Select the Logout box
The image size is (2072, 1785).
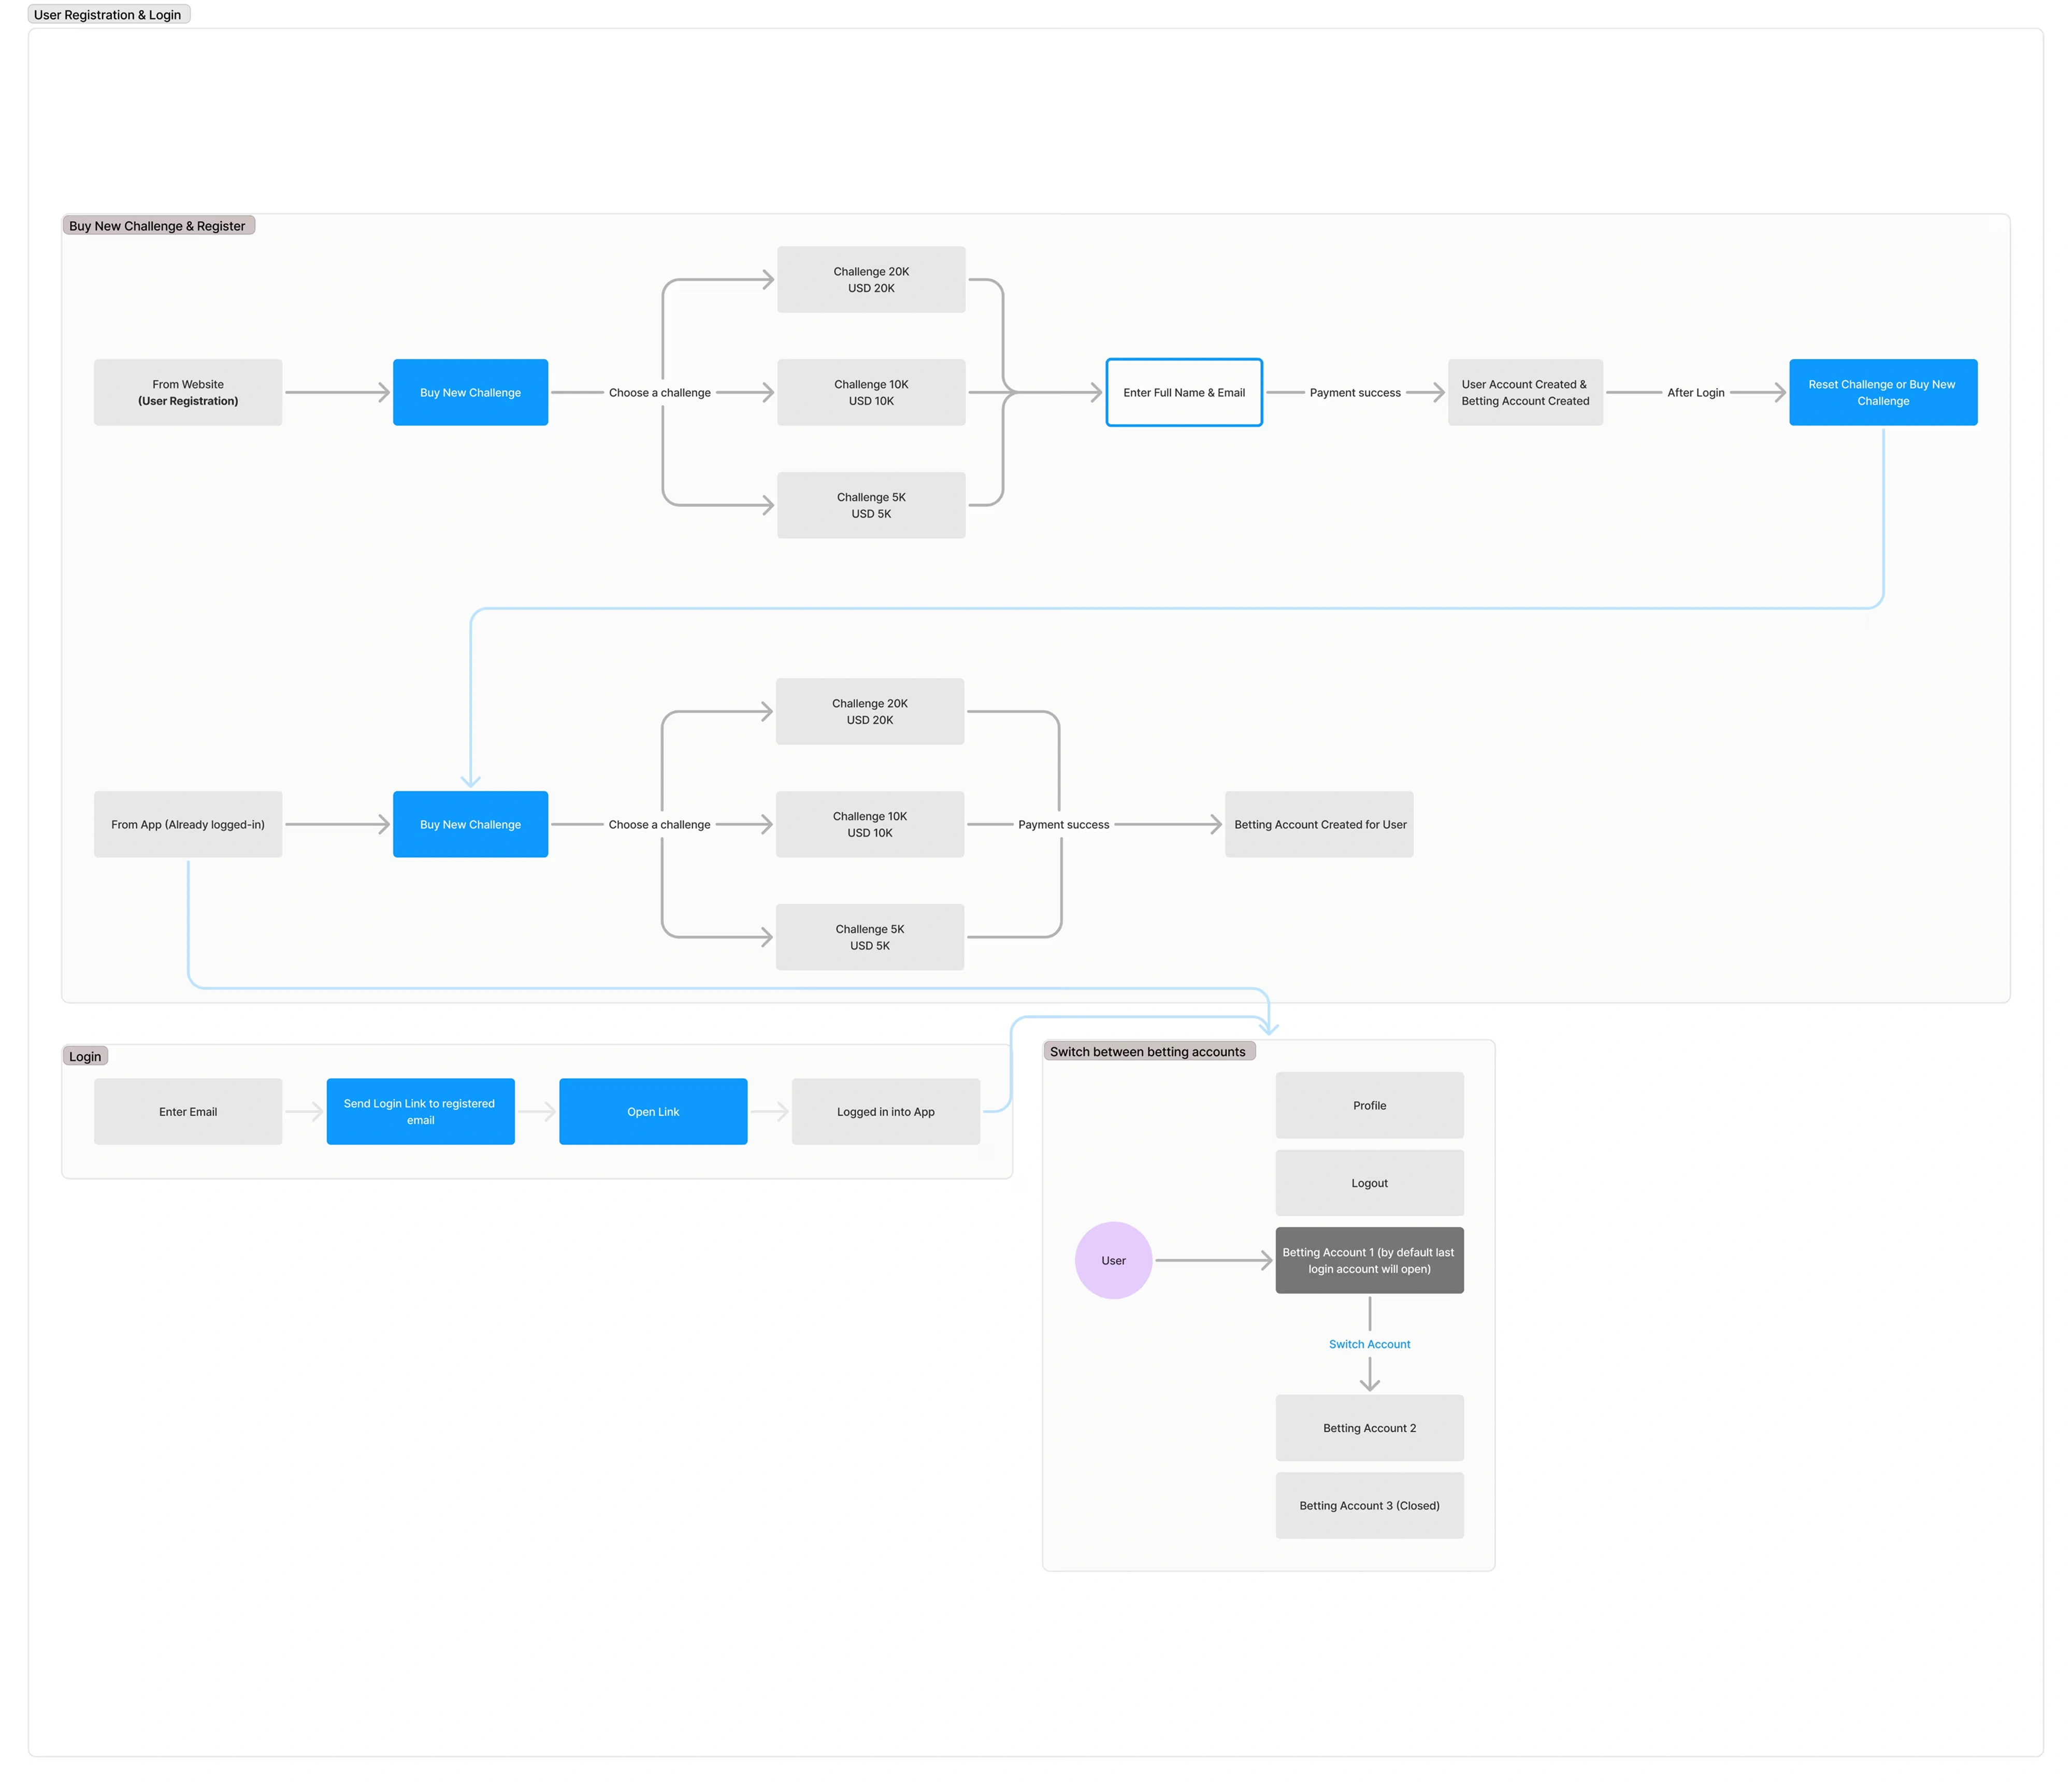[x=1369, y=1183]
